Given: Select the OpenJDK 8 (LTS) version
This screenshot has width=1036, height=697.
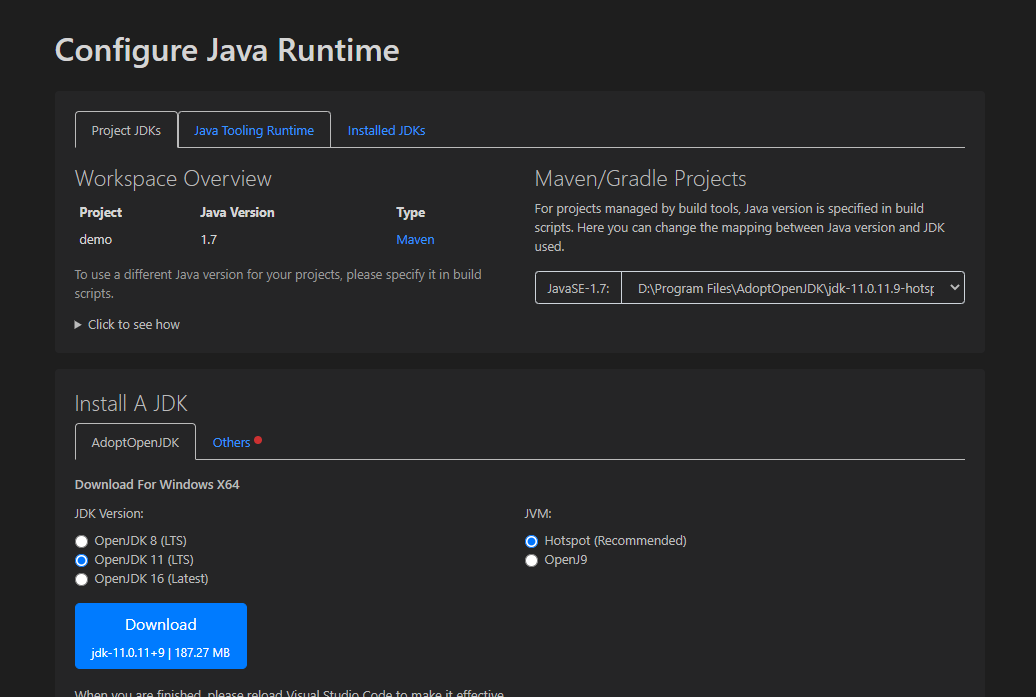Looking at the screenshot, I should coord(81,541).
